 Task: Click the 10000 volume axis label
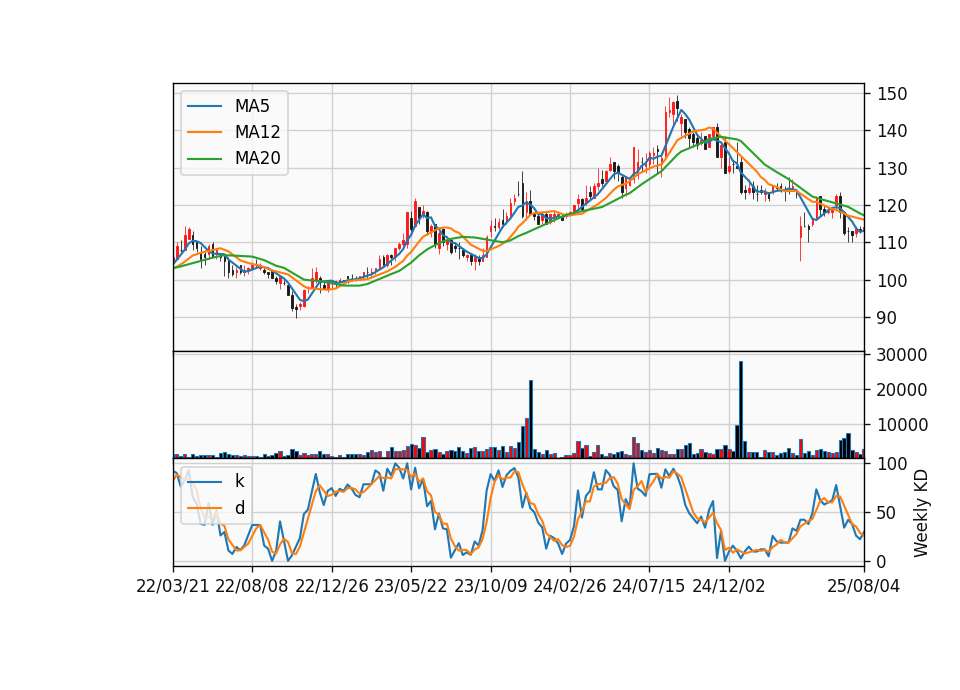pyautogui.click(x=902, y=424)
